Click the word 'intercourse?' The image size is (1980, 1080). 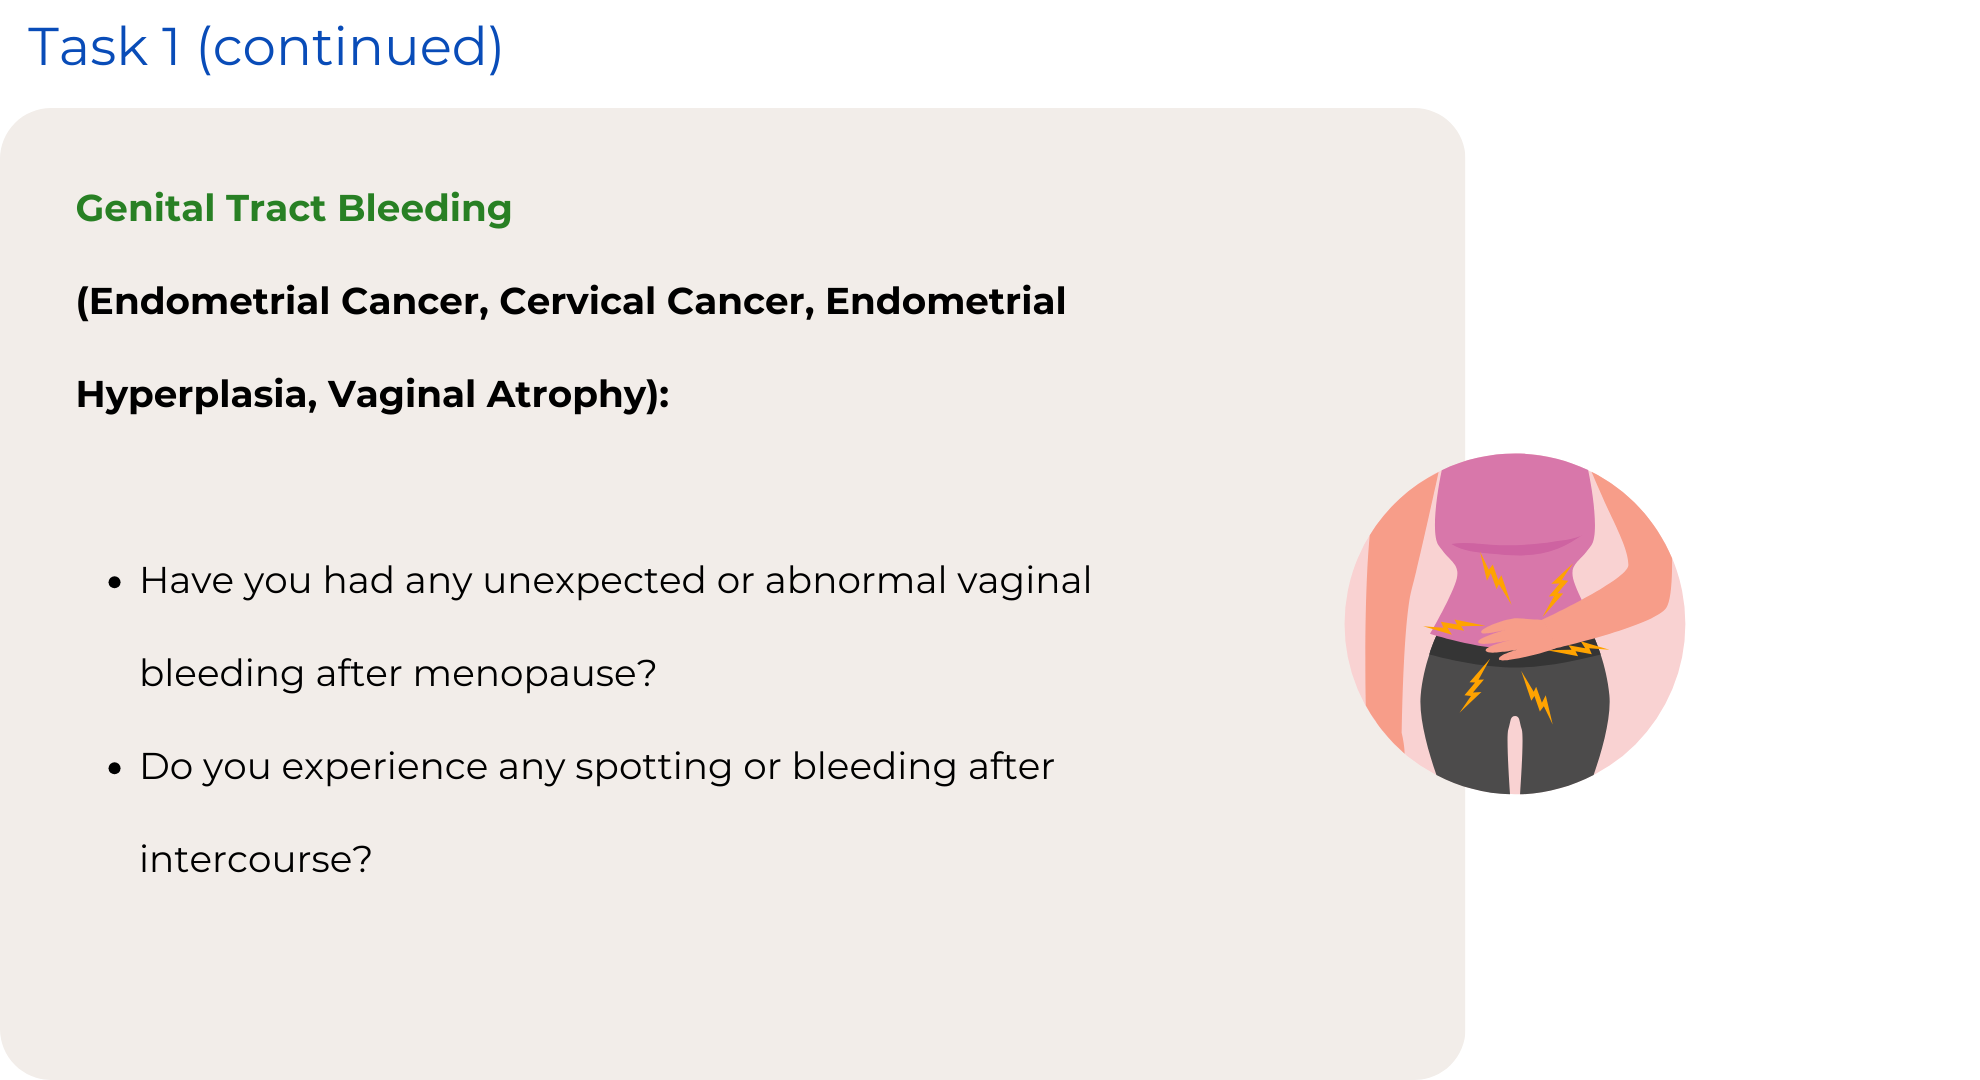(x=255, y=859)
